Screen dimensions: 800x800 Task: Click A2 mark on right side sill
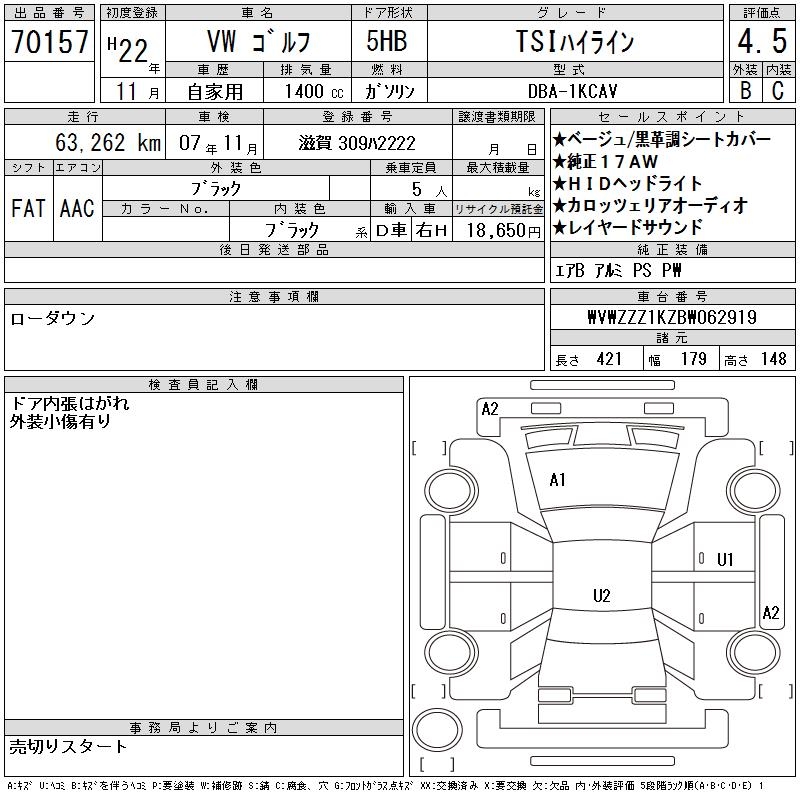tap(771, 613)
